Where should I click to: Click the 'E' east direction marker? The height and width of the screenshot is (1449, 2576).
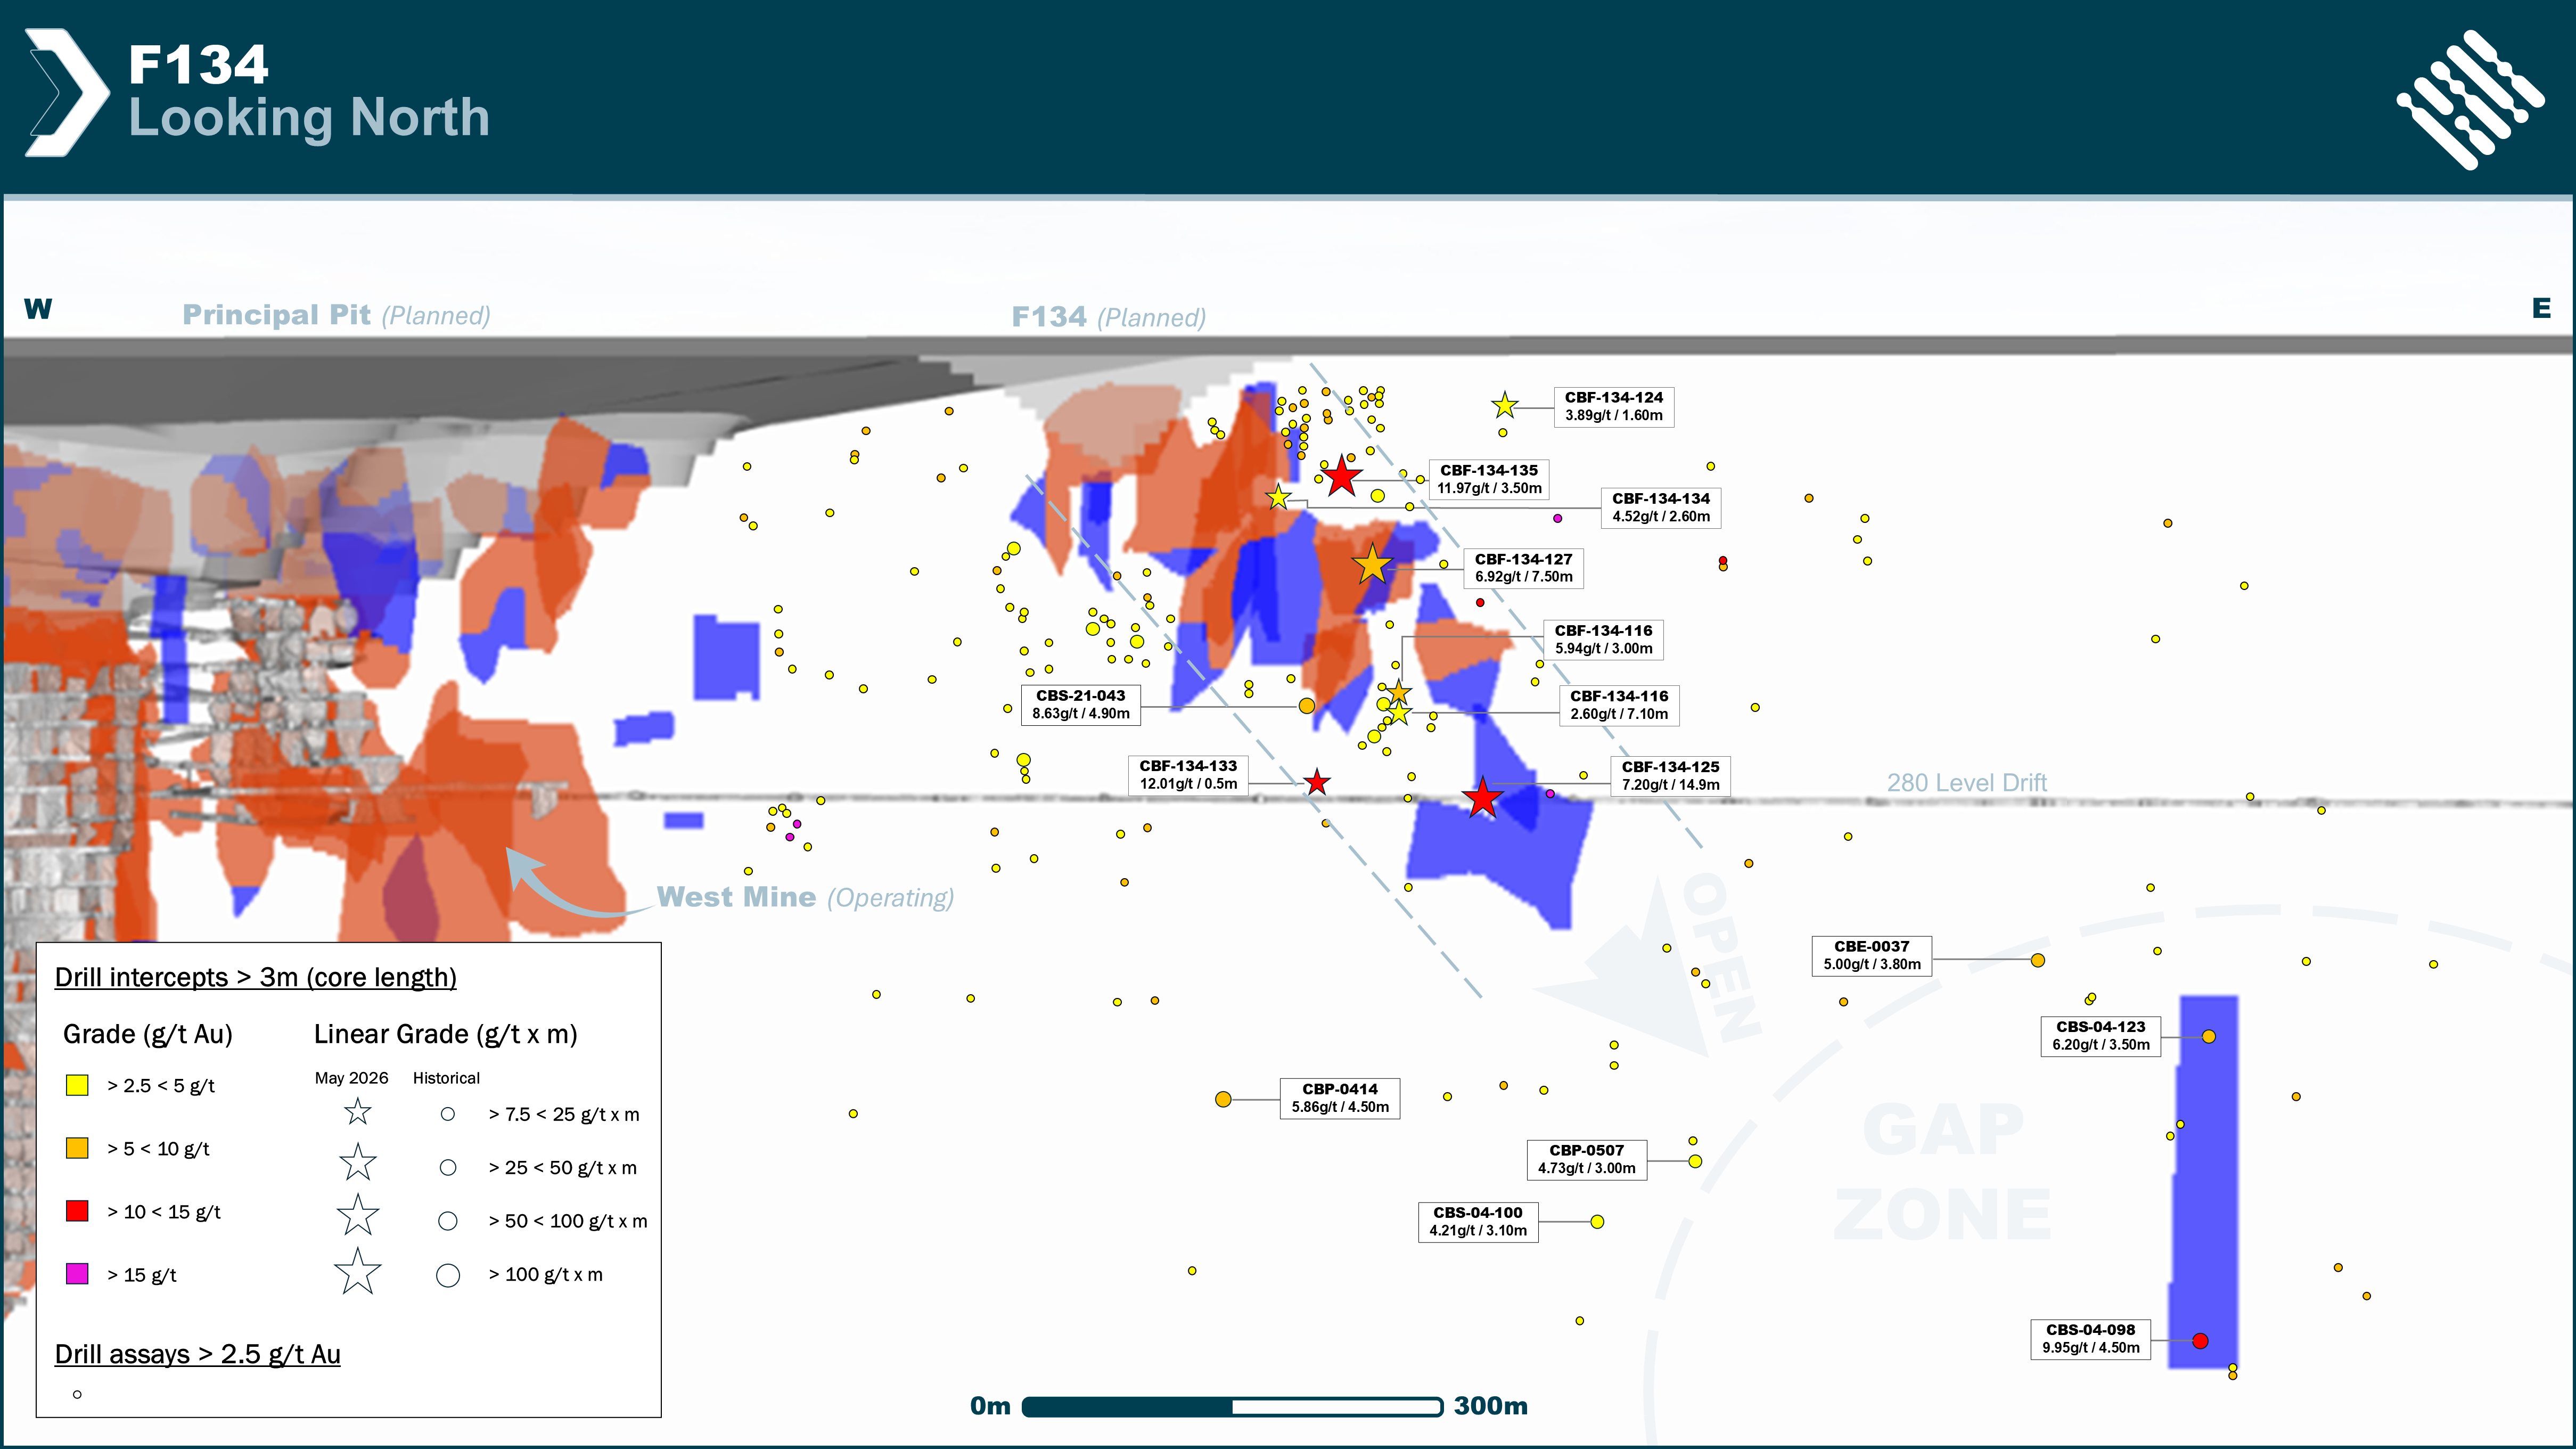2541,308
